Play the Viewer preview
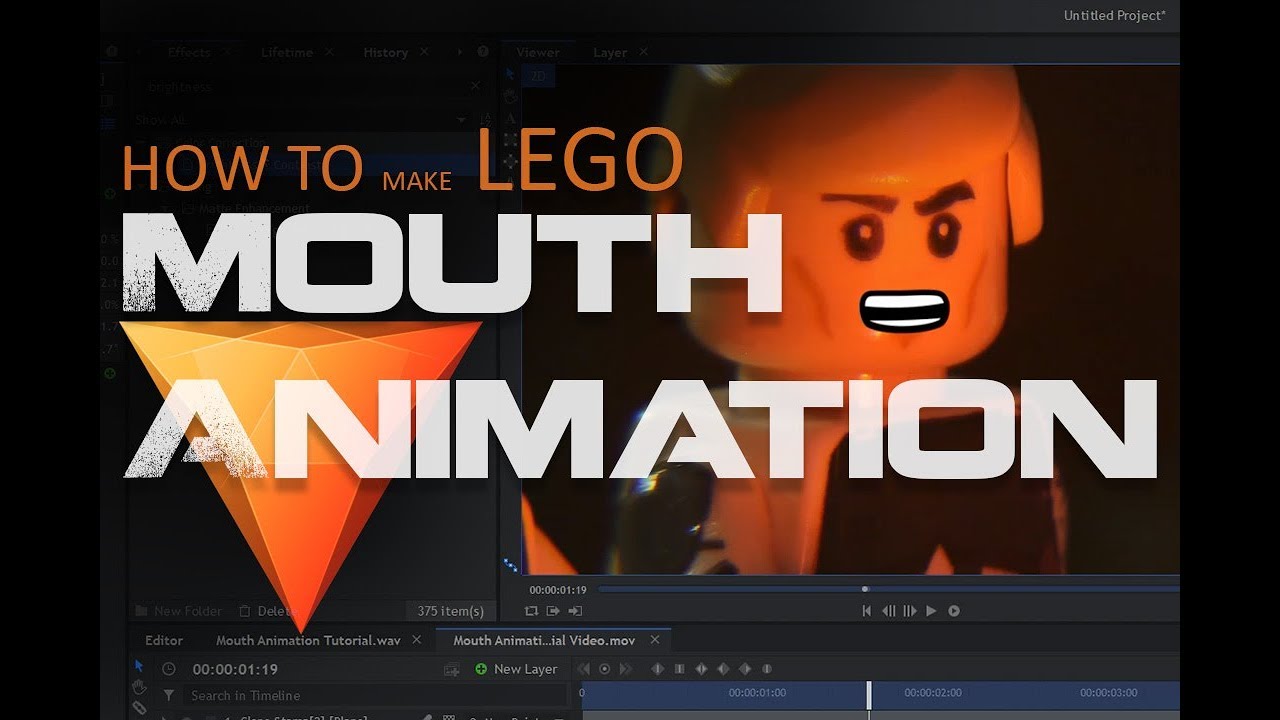1280x720 pixels. 931,610
